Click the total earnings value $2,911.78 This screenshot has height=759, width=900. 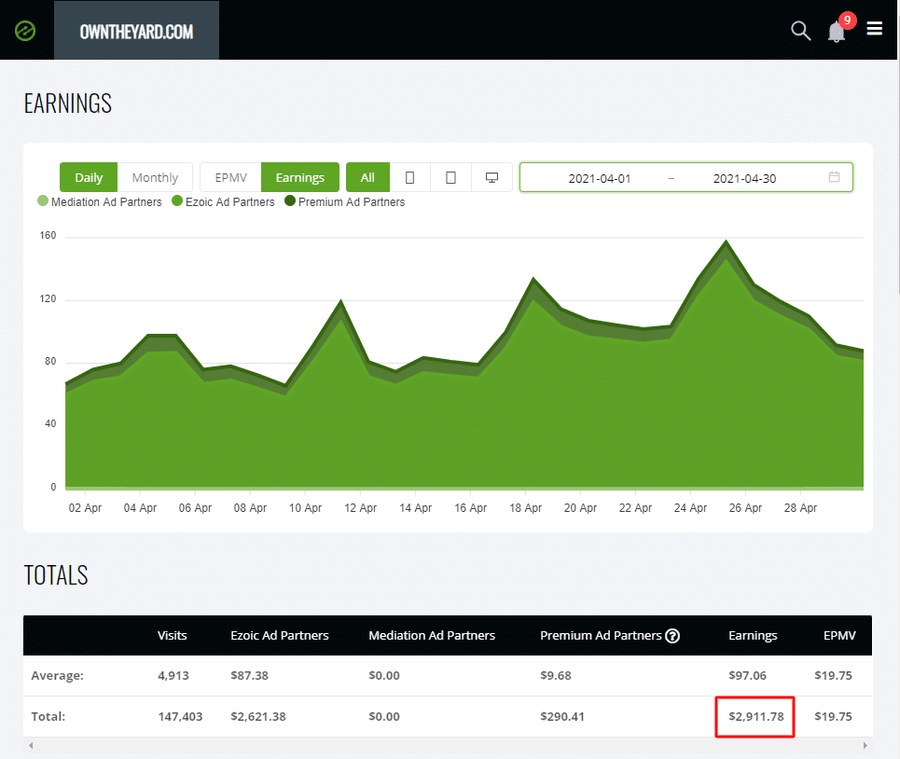pyautogui.click(x=756, y=717)
